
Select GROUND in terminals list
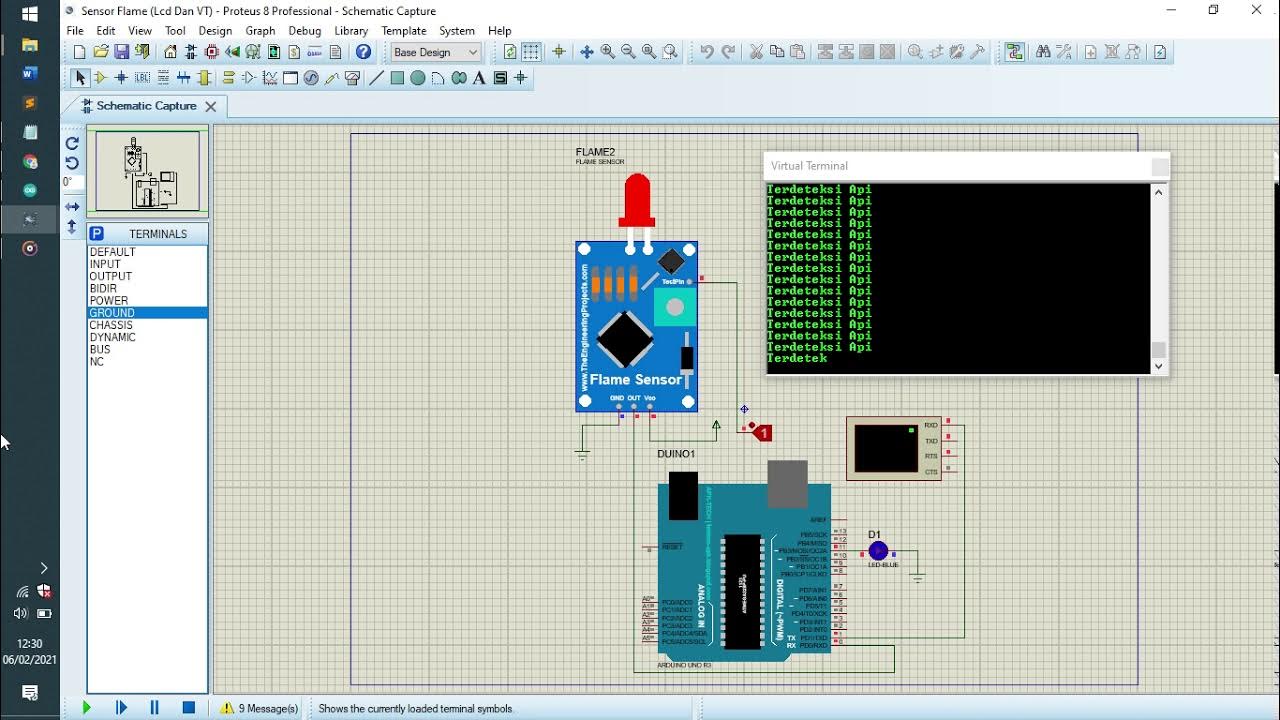(147, 313)
